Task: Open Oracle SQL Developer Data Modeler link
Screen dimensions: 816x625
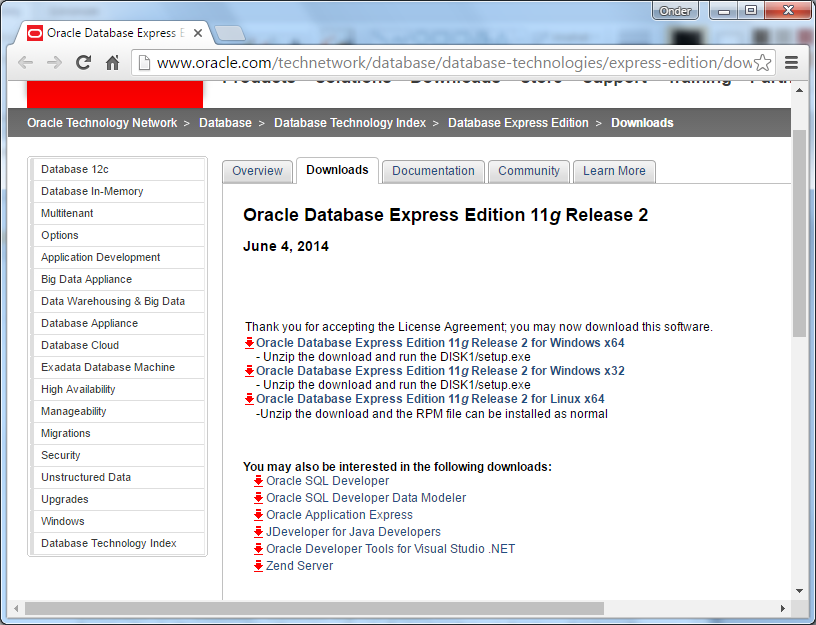Action: tap(366, 498)
